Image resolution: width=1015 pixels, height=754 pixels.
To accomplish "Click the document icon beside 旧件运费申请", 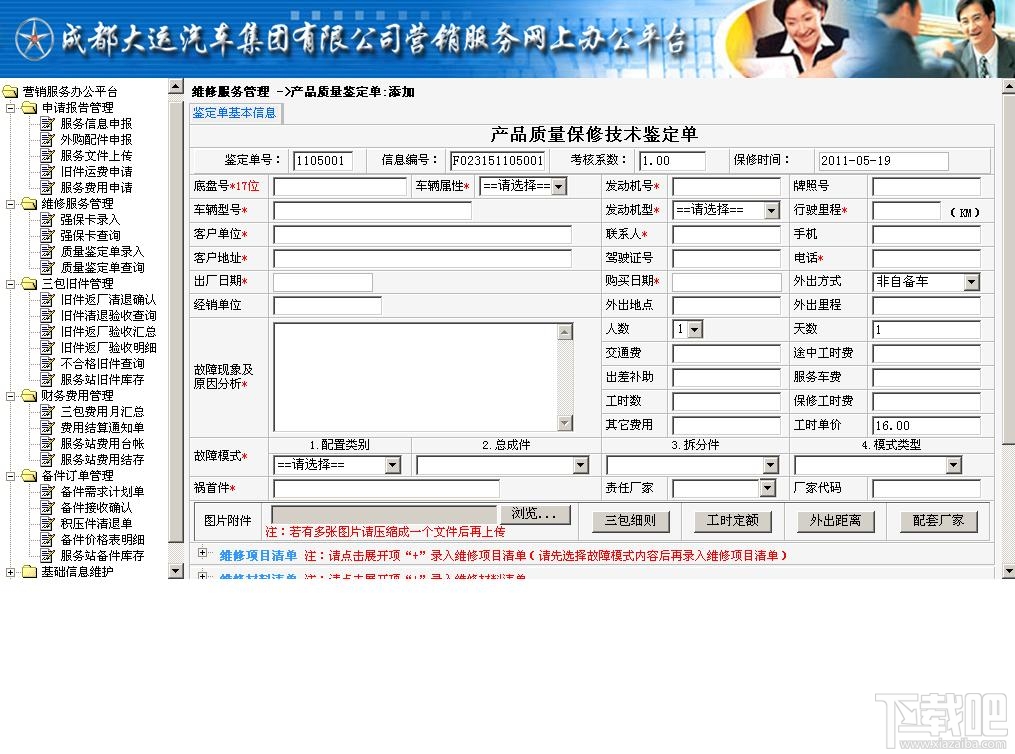I will [x=47, y=172].
